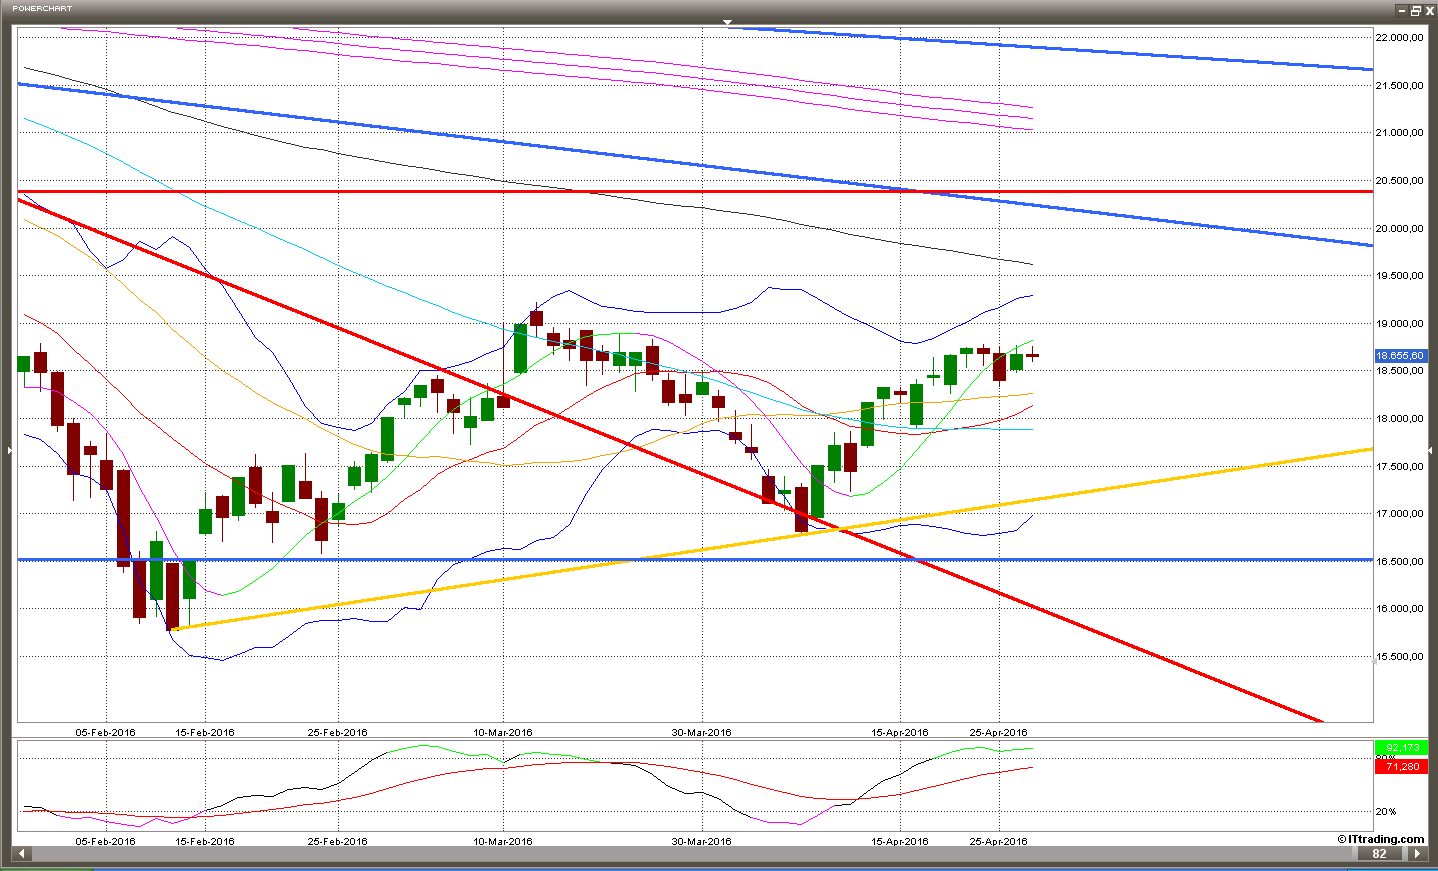Click the horizontal scrollbar track
Screen dimensions: 1438x871
coord(692,853)
